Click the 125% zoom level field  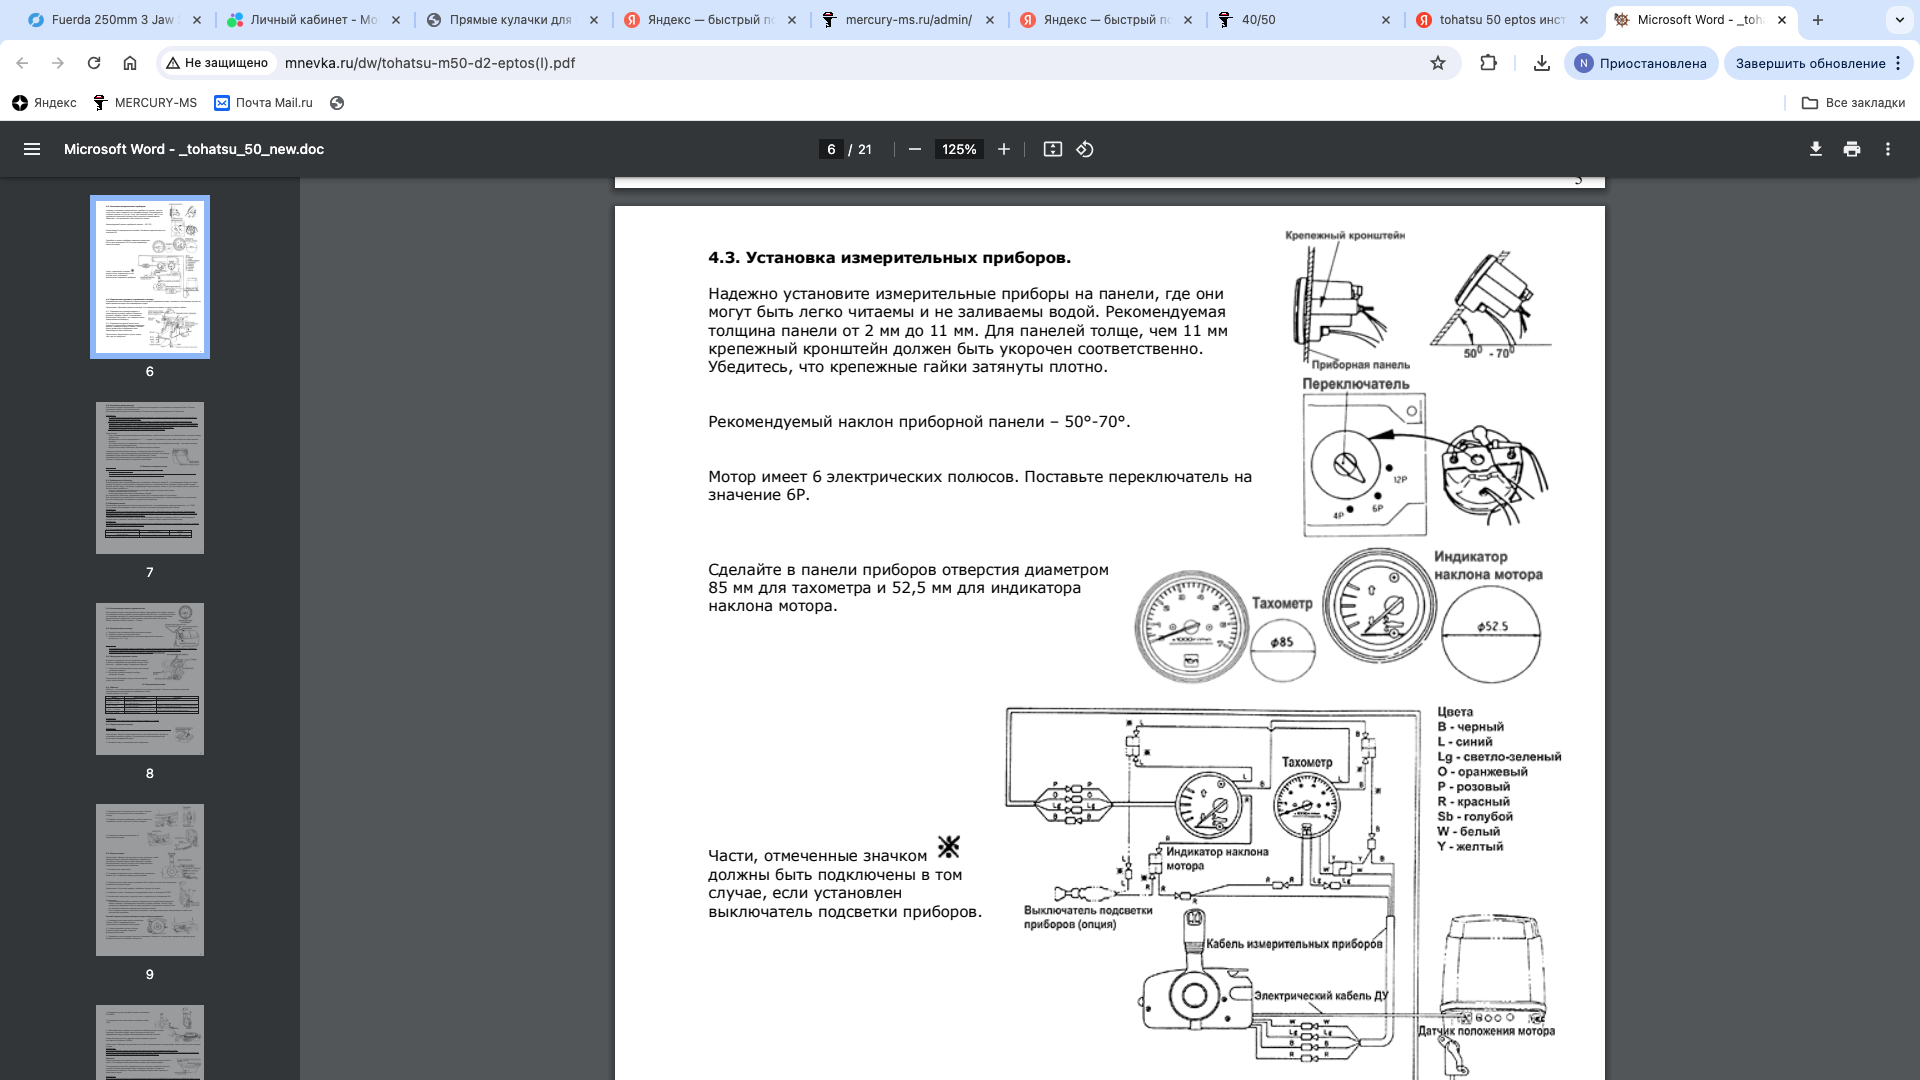pos(959,149)
